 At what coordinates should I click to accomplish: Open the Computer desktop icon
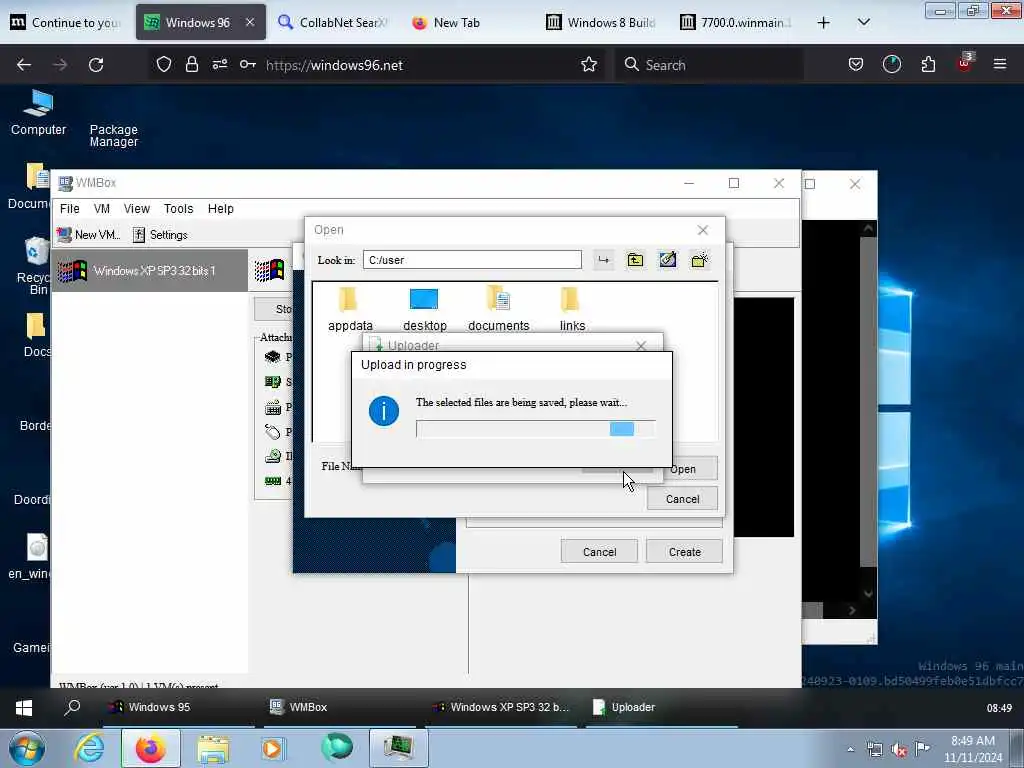[38, 112]
